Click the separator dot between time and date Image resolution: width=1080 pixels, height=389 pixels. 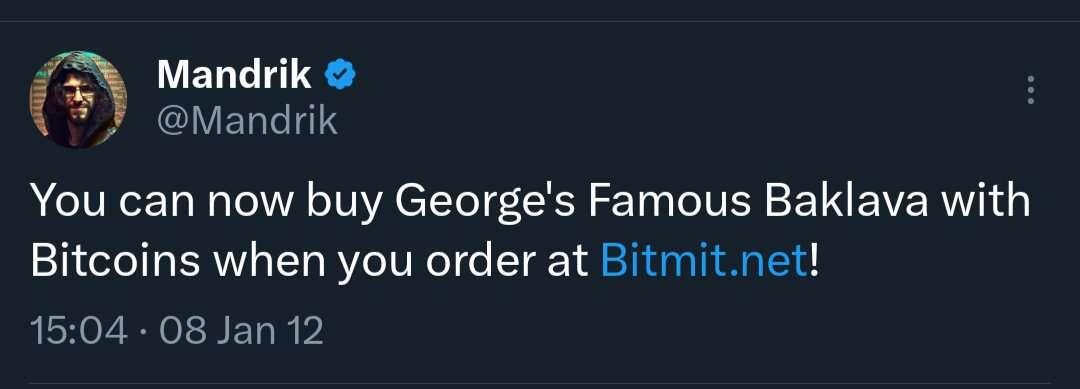[x=144, y=333]
